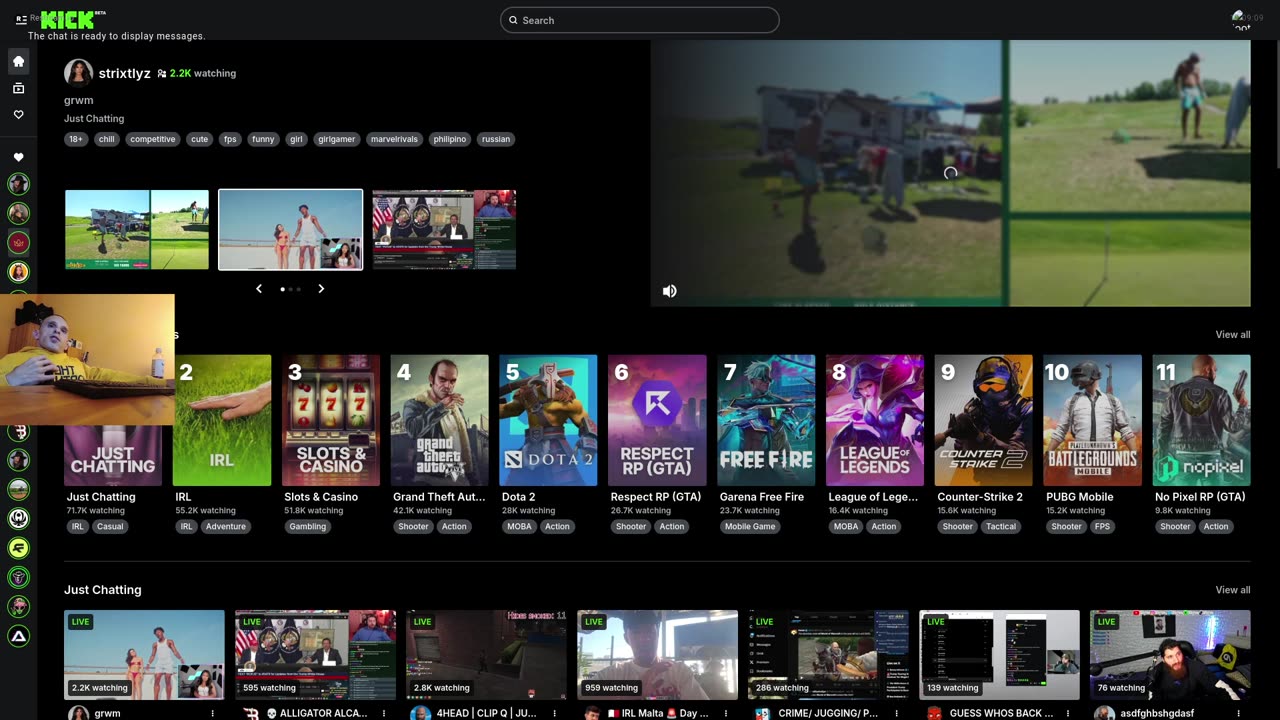1280x720 pixels.
Task: Show next featured stream in carousel
Action: pyautogui.click(x=321, y=289)
